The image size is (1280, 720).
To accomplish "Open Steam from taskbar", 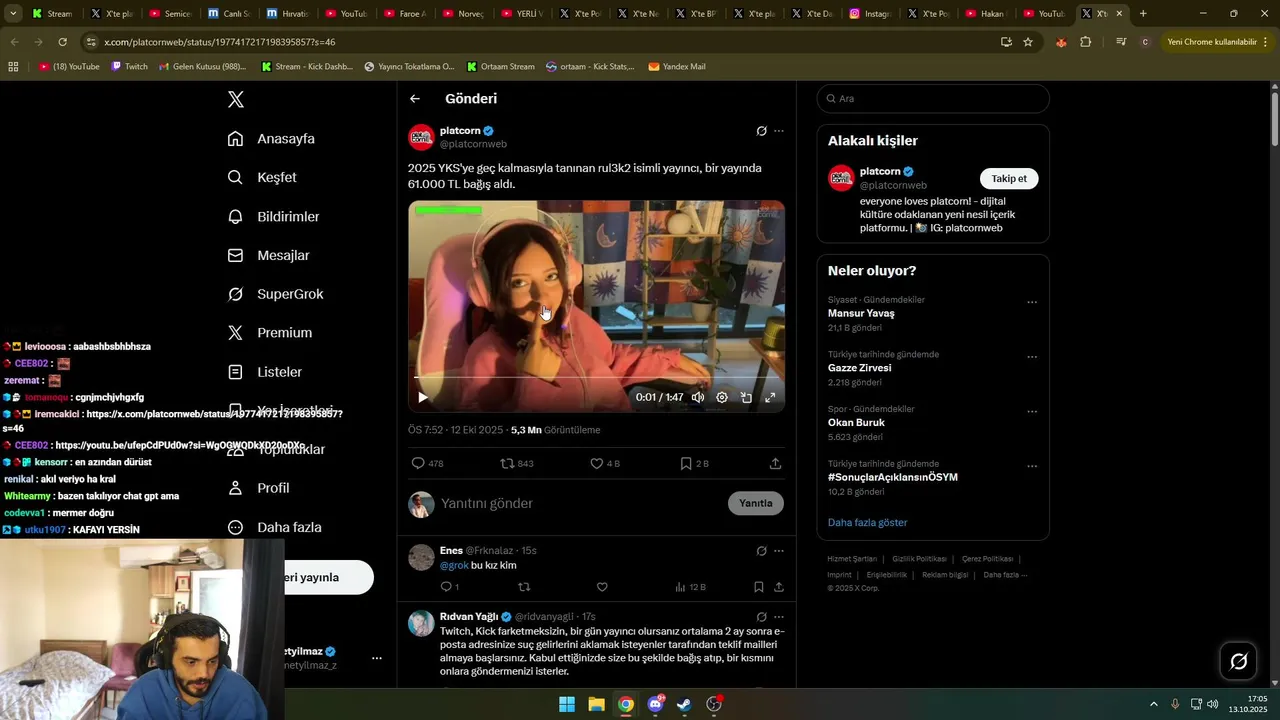I will pos(684,704).
